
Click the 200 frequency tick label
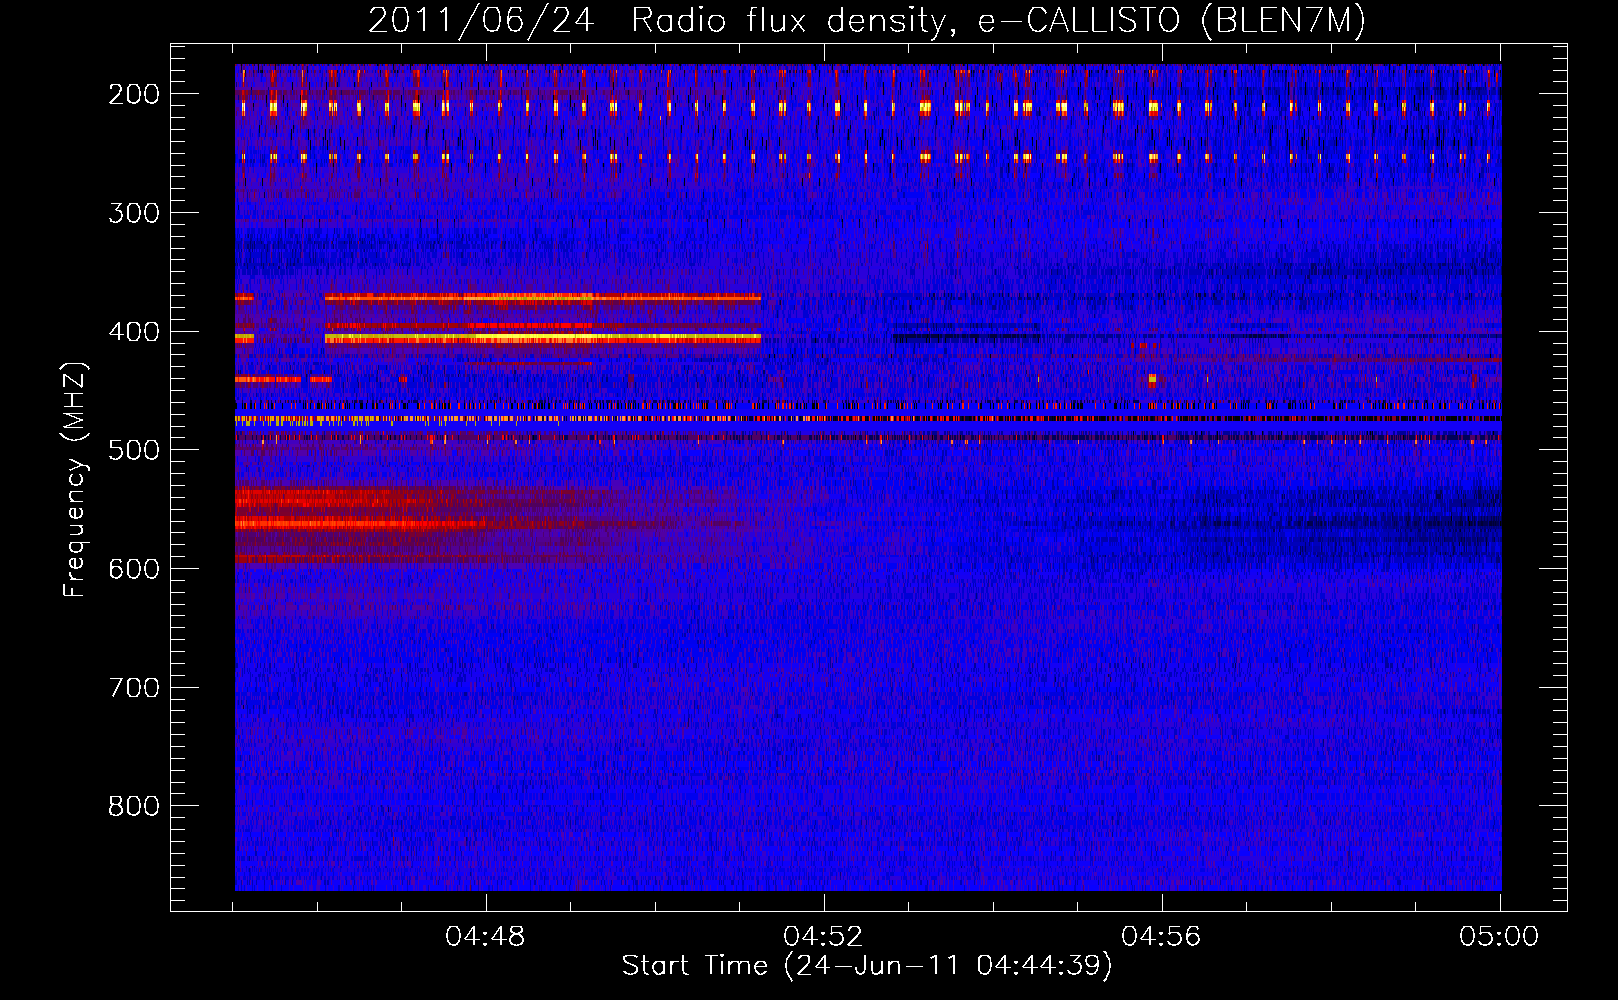[x=133, y=94]
